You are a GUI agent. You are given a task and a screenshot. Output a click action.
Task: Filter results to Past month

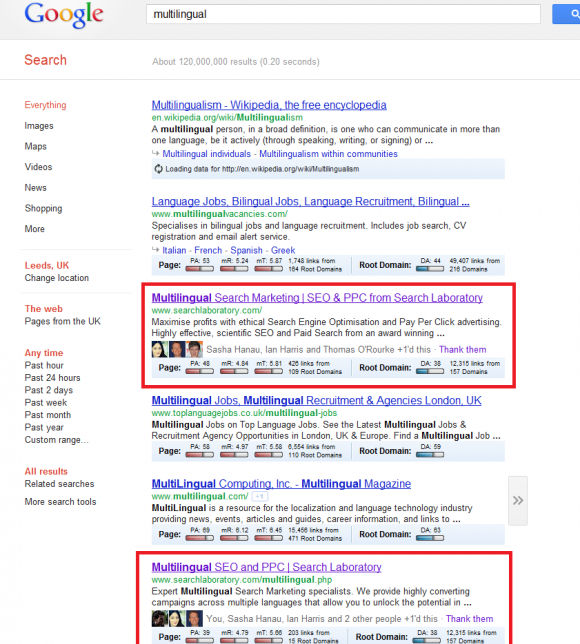pos(48,415)
